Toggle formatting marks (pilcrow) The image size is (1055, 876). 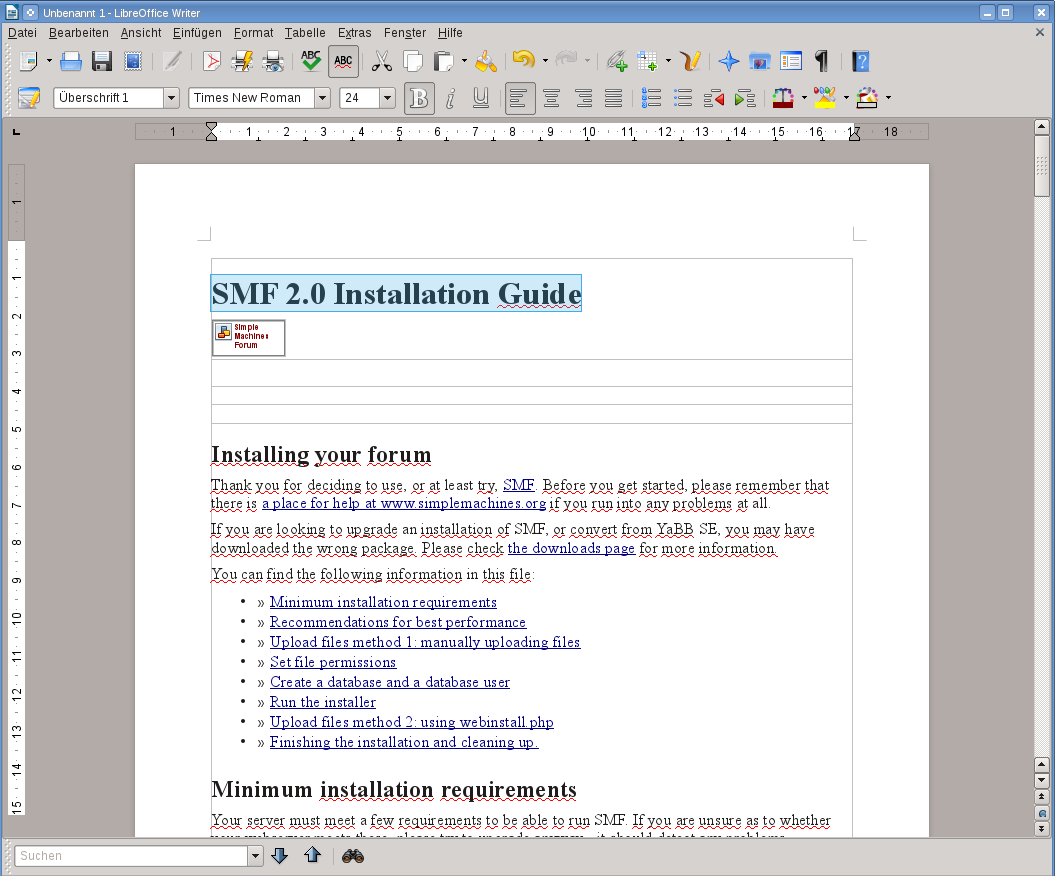tap(821, 62)
